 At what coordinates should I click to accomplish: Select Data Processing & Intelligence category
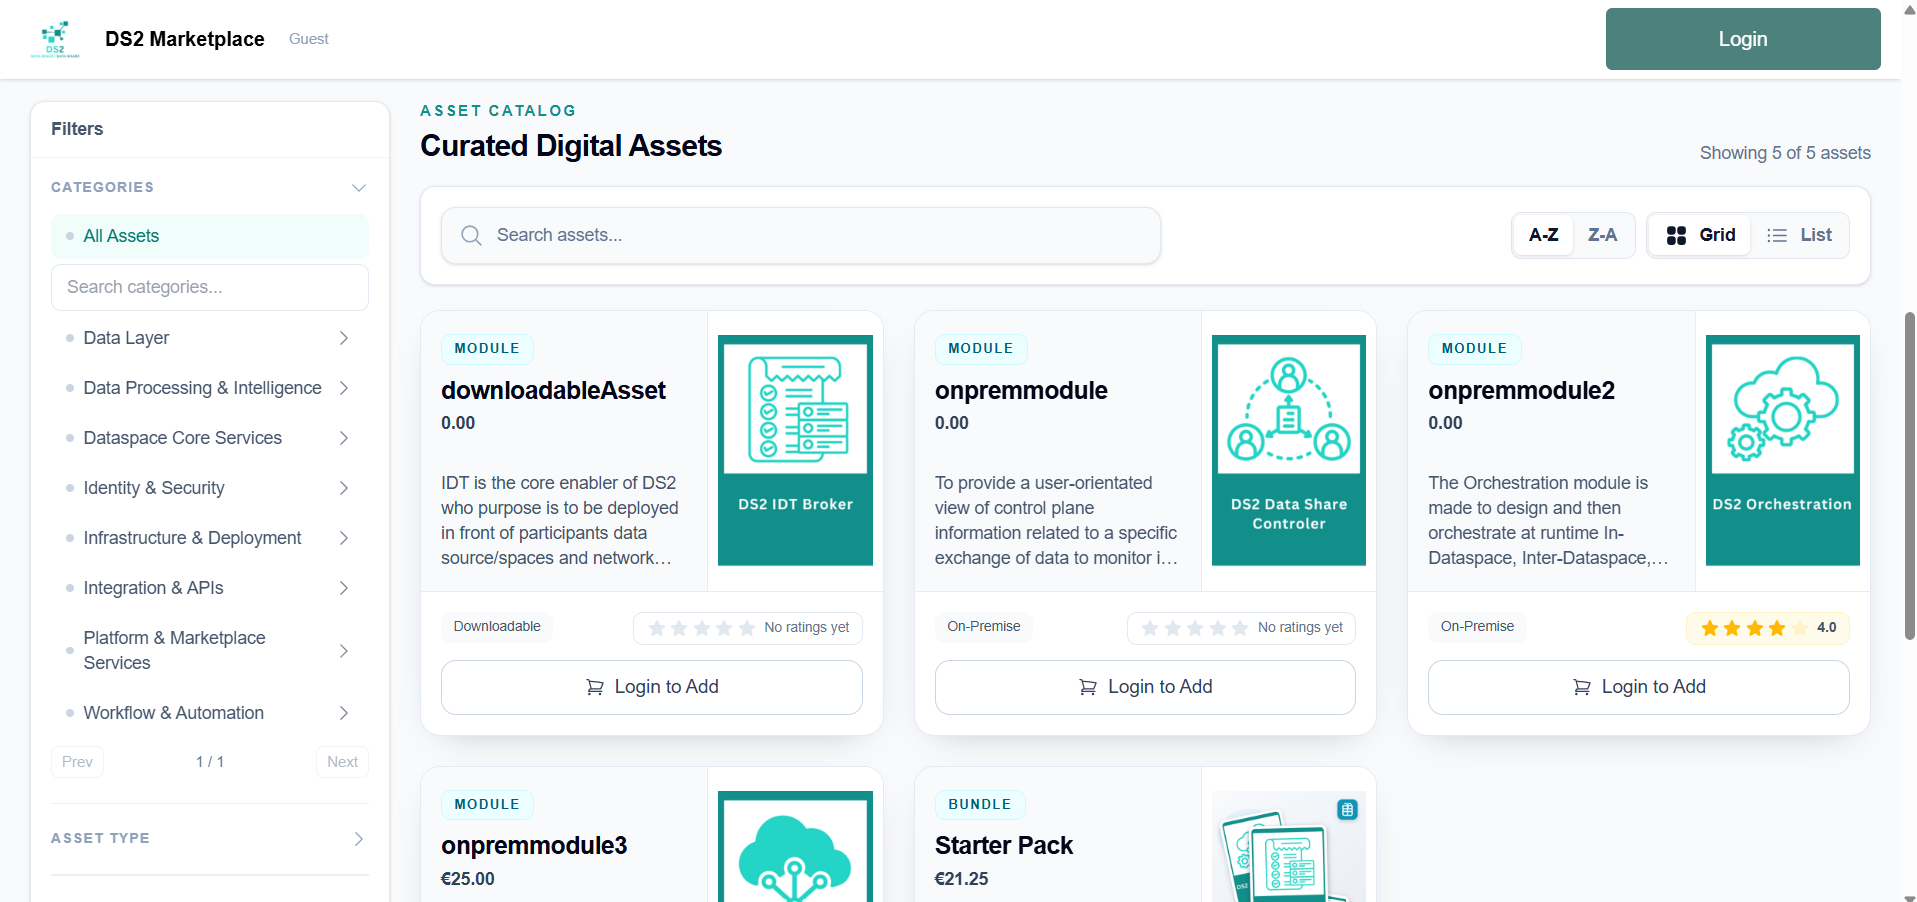coord(202,388)
